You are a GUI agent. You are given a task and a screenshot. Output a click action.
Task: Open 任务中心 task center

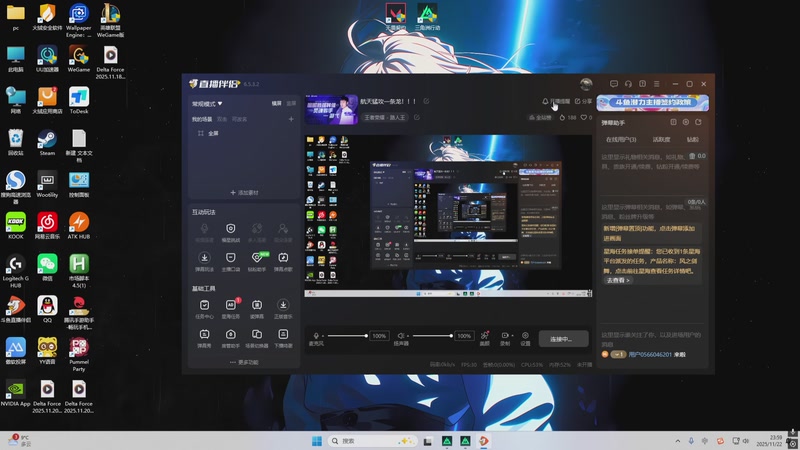(x=204, y=309)
